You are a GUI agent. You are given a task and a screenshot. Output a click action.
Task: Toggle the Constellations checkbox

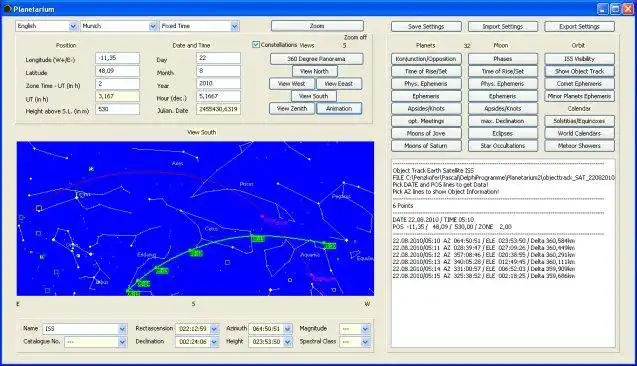point(256,45)
